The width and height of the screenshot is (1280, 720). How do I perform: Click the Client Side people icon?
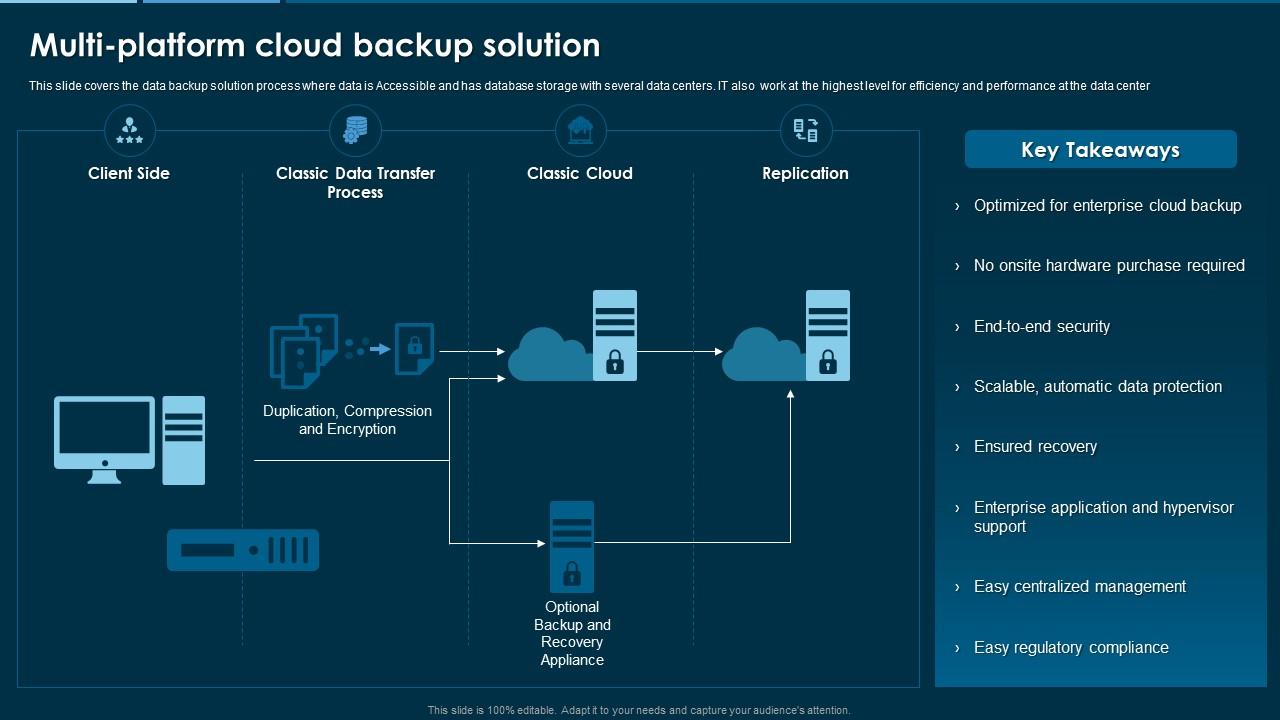coord(130,130)
